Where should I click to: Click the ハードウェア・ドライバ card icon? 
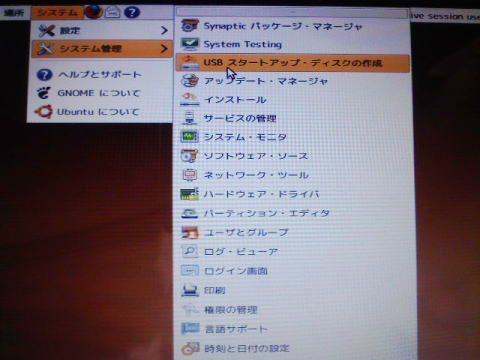click(x=190, y=194)
